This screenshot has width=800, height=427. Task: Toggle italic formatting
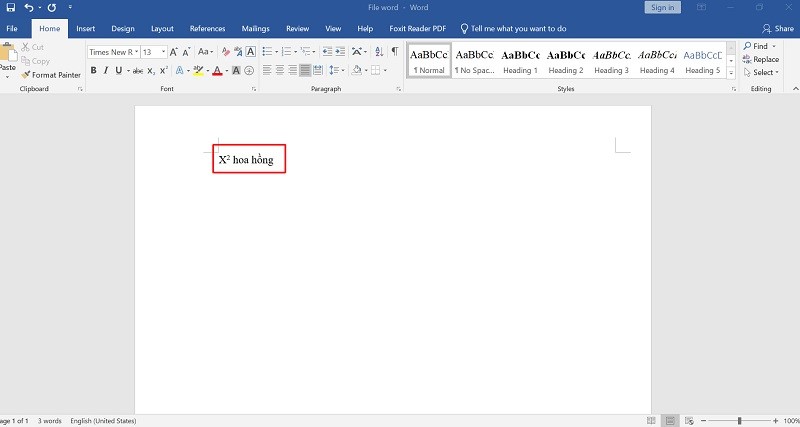point(106,70)
